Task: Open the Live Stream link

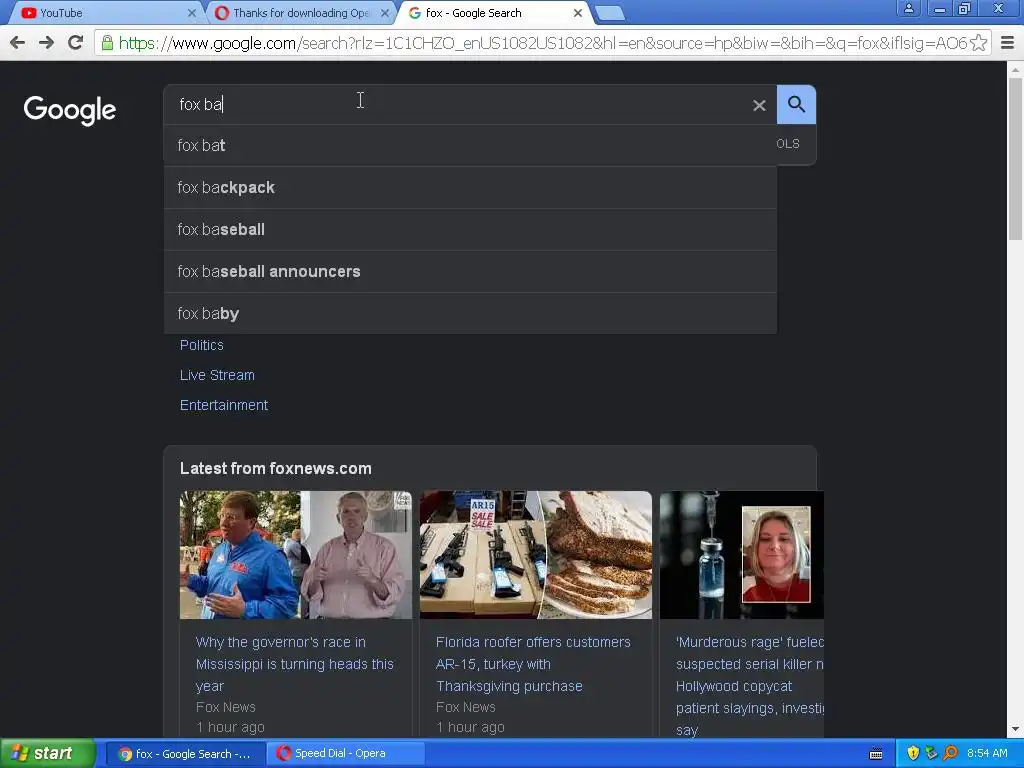Action: tap(217, 375)
